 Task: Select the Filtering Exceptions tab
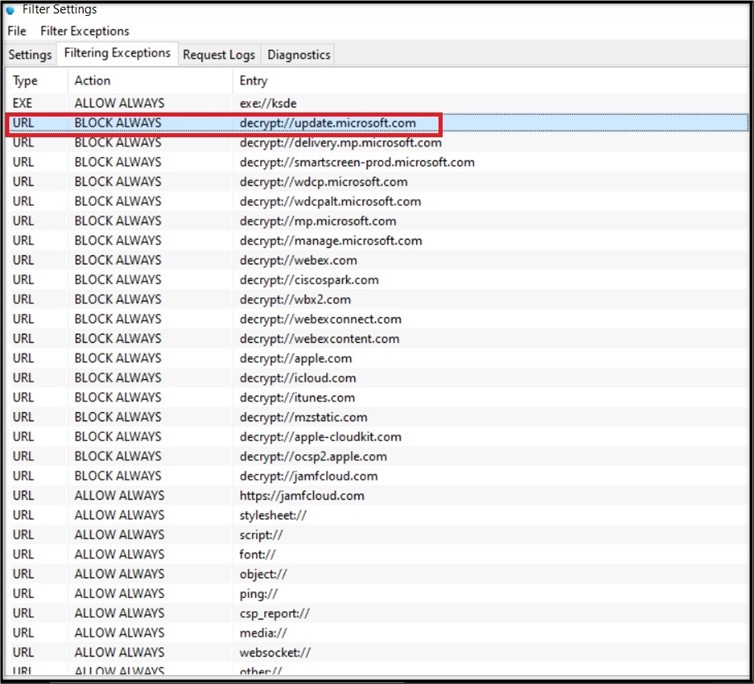117,53
